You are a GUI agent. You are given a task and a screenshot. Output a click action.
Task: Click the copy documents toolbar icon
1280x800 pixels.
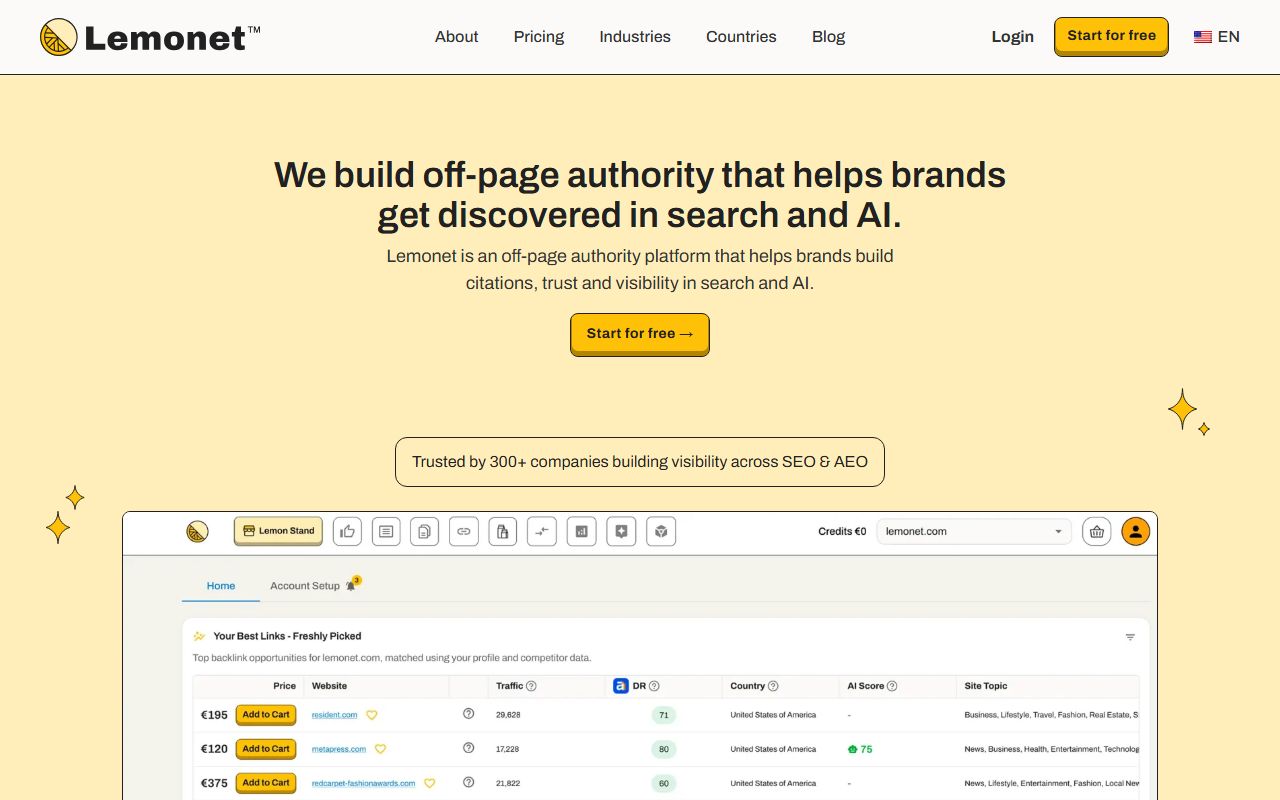425,531
